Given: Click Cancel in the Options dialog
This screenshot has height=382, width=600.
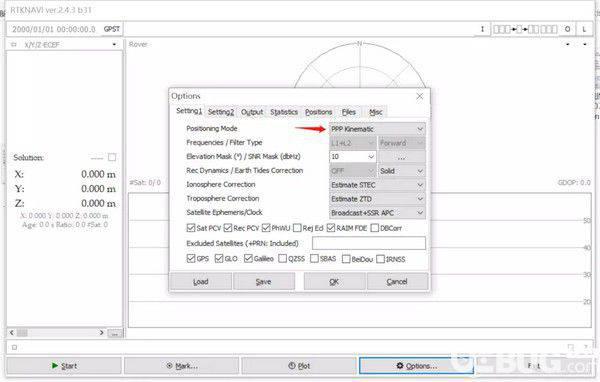Looking at the screenshot, I should pos(397,282).
